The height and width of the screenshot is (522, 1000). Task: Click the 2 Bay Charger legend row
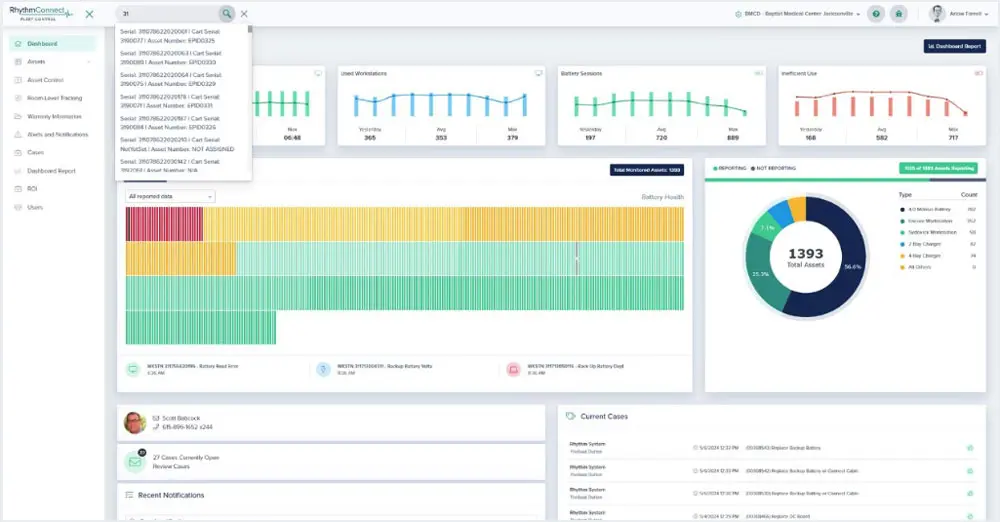coord(938,244)
